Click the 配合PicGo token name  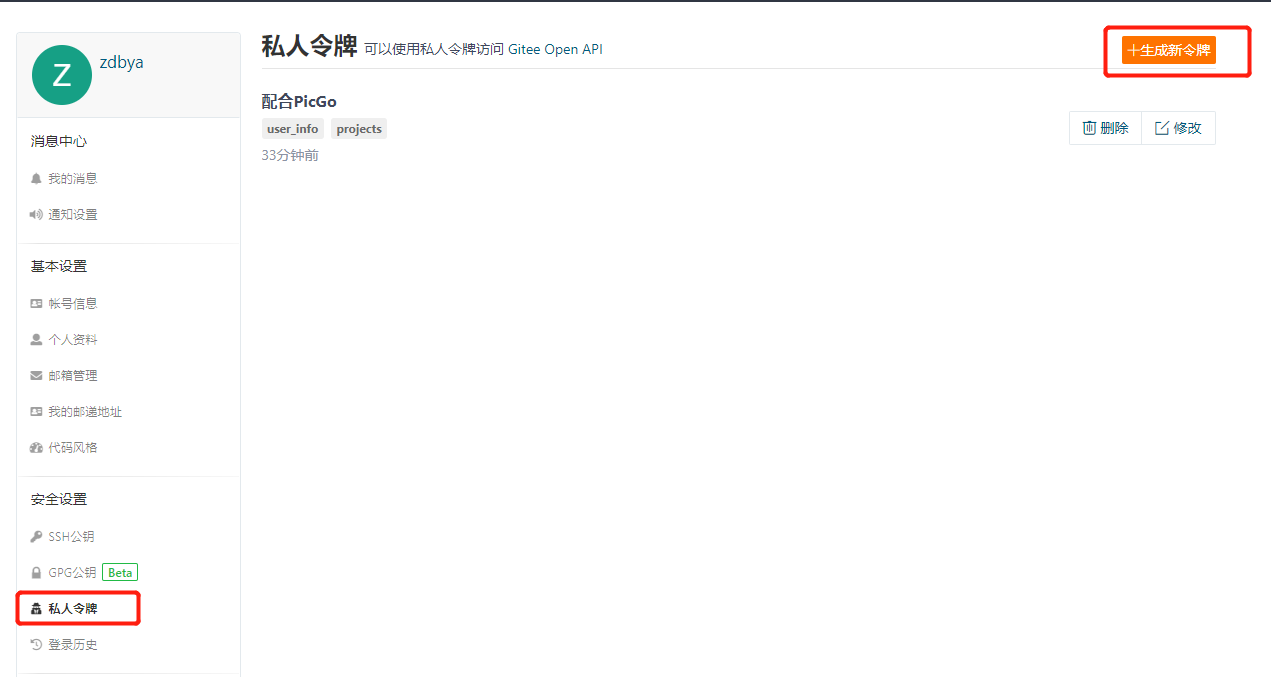(x=299, y=101)
